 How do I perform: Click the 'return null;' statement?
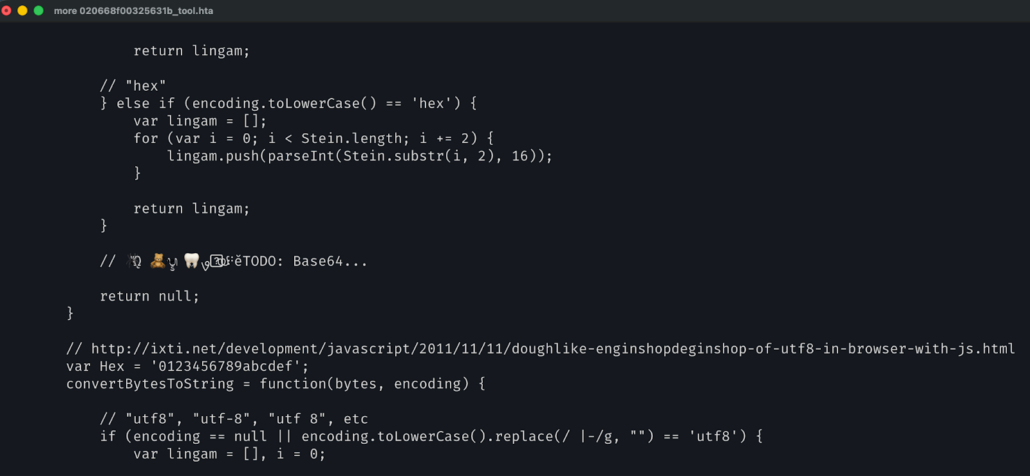point(149,296)
